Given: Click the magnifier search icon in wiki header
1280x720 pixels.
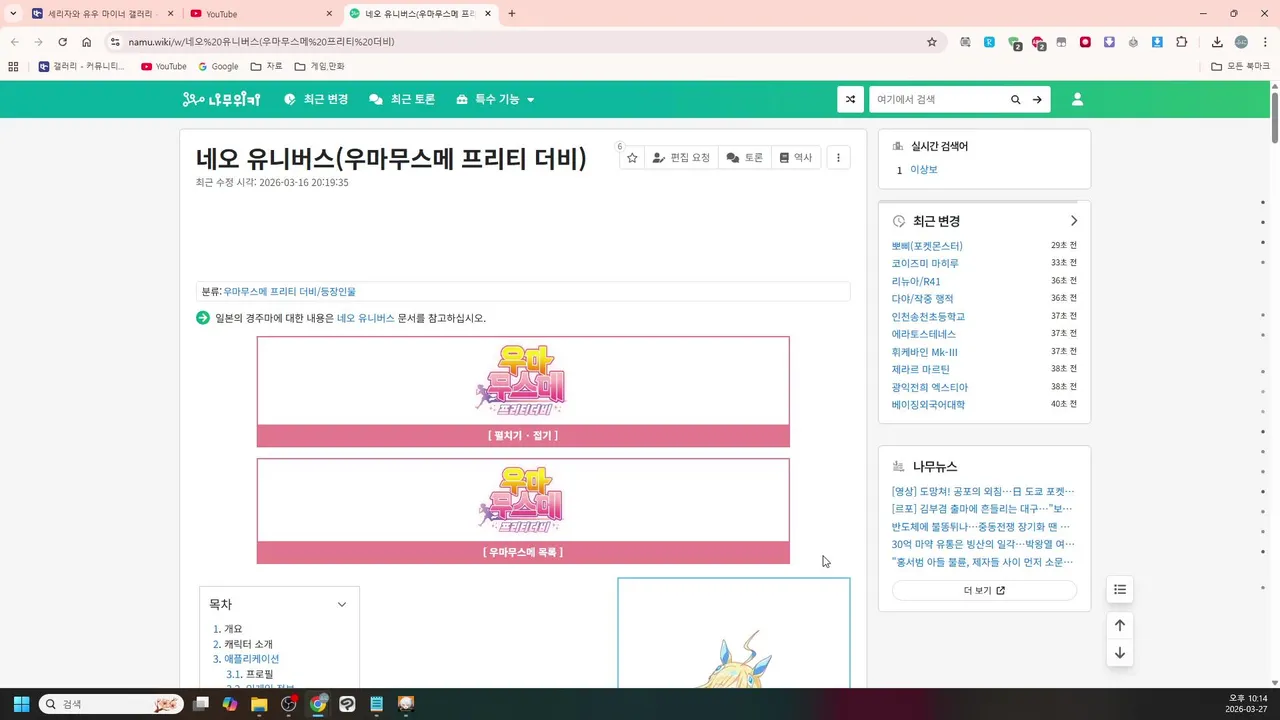Looking at the screenshot, I should [1016, 99].
